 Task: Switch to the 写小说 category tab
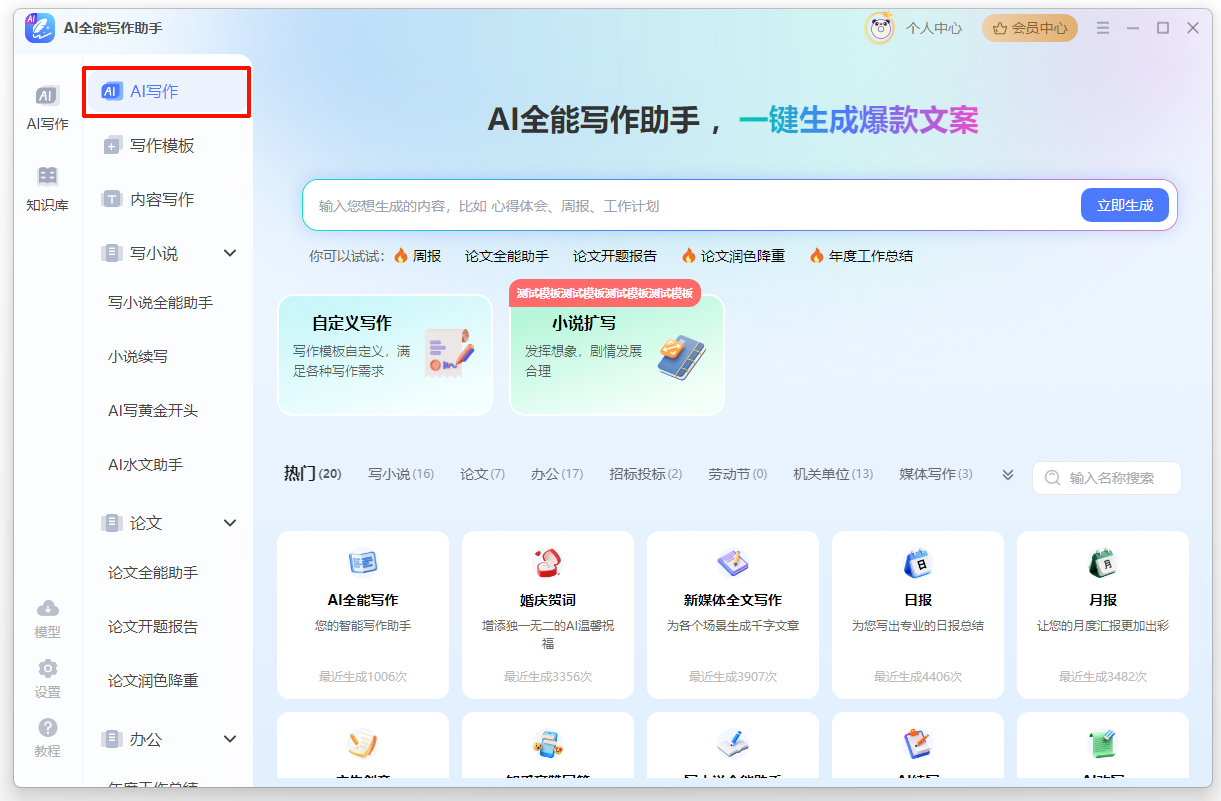tap(400, 474)
